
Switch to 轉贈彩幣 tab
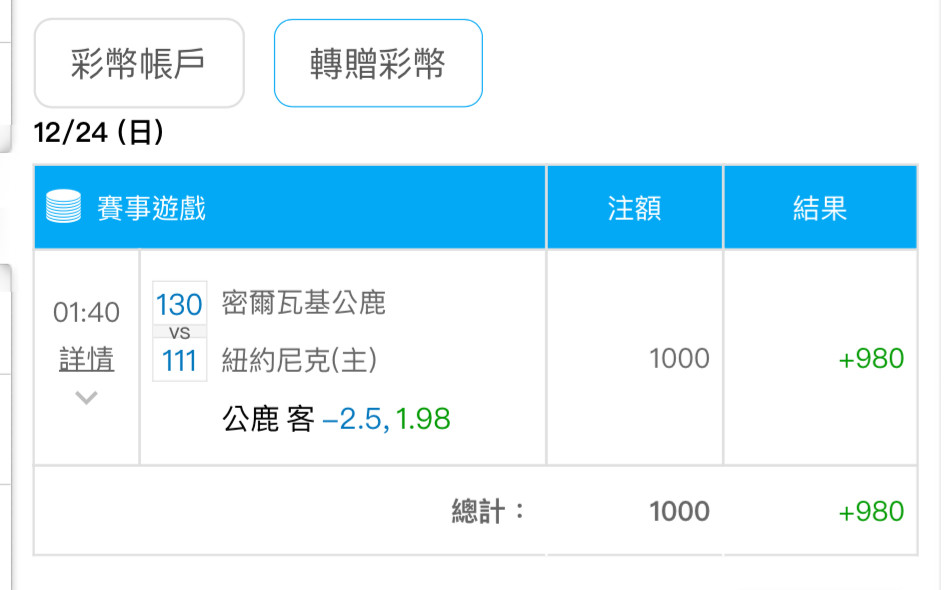[378, 63]
